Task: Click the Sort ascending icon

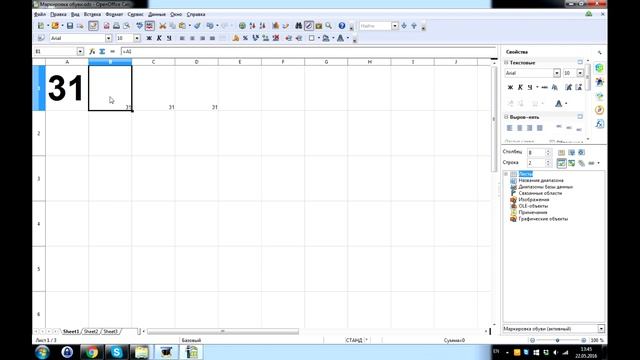Action: [x=253, y=26]
